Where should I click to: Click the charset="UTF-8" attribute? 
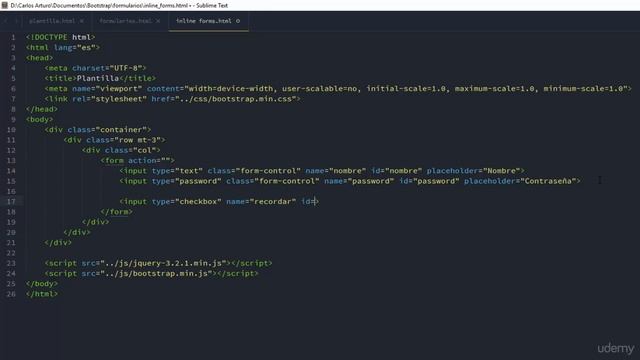click(x=107, y=68)
